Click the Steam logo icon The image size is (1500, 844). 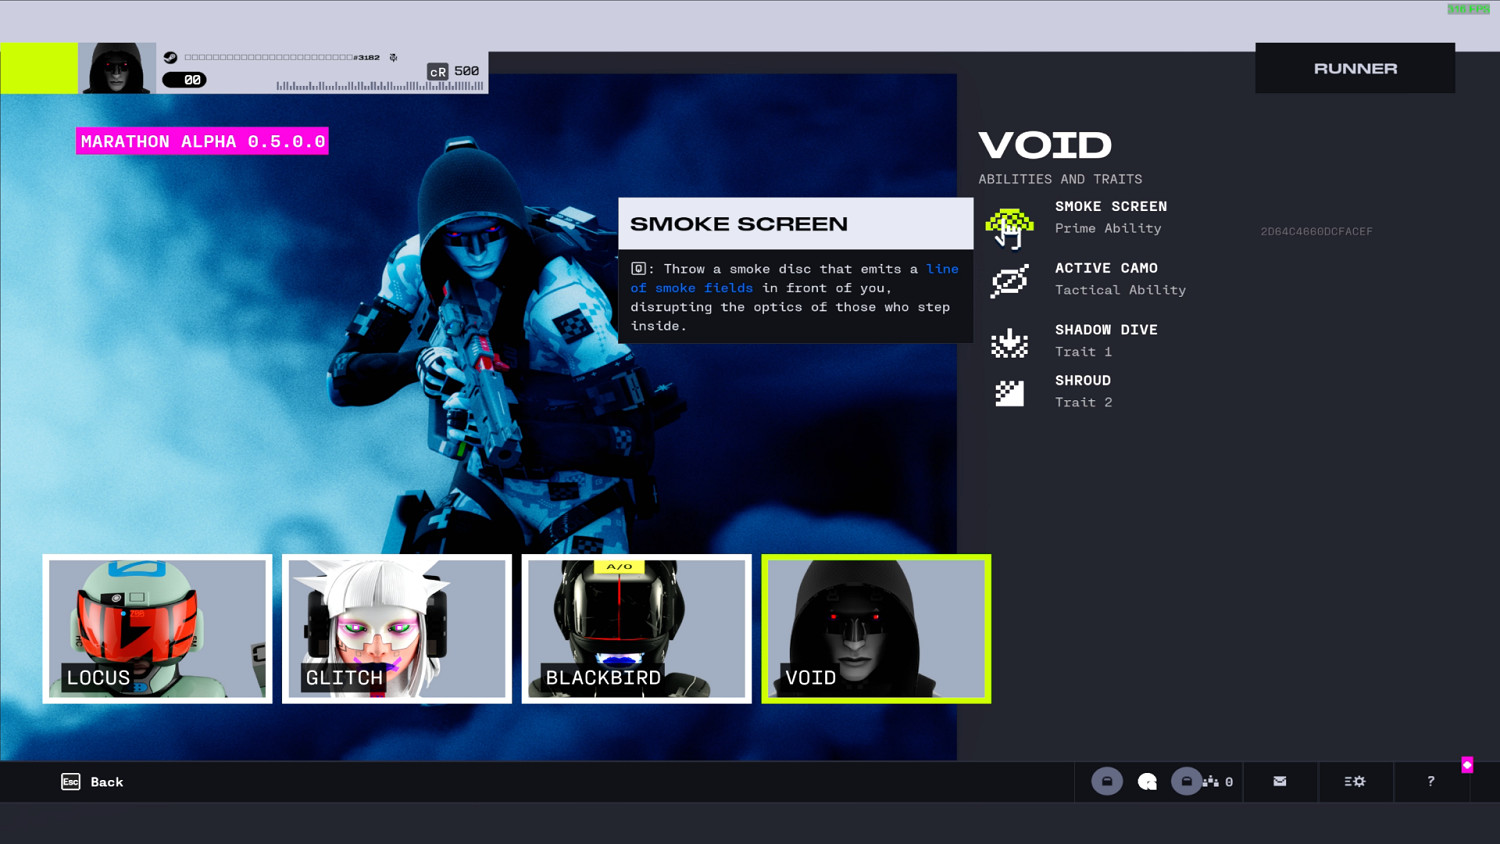(170, 58)
